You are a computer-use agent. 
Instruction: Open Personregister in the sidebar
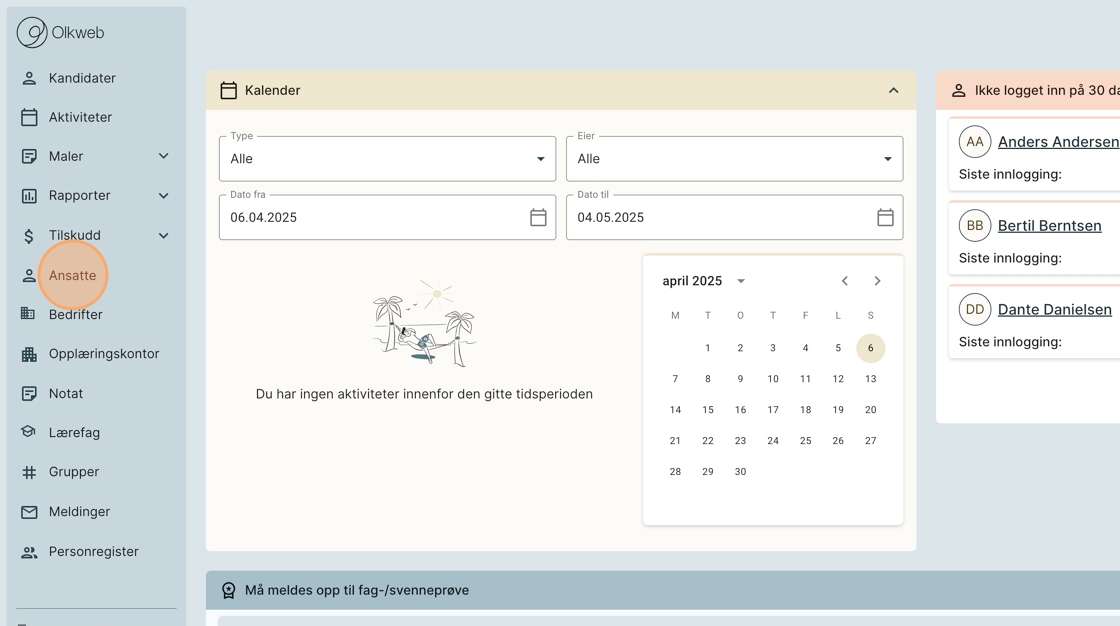click(x=94, y=552)
